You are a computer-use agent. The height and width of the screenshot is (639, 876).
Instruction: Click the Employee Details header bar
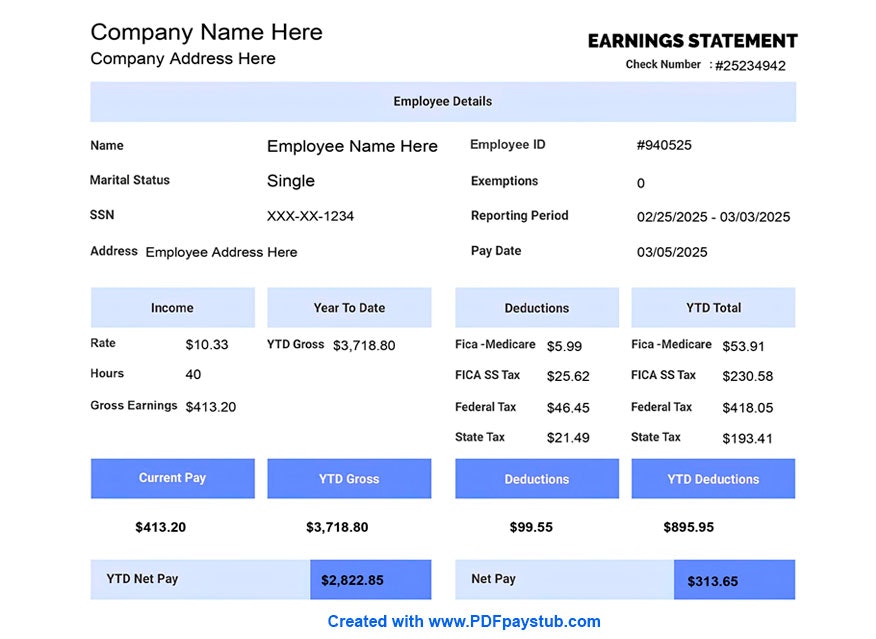point(441,101)
